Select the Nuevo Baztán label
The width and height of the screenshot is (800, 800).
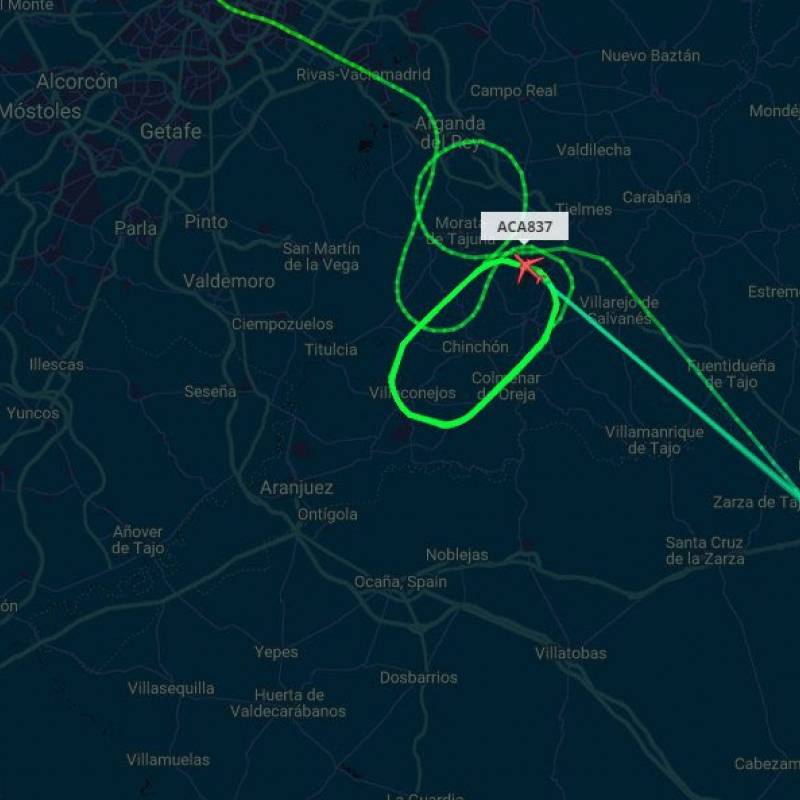[x=651, y=56]
